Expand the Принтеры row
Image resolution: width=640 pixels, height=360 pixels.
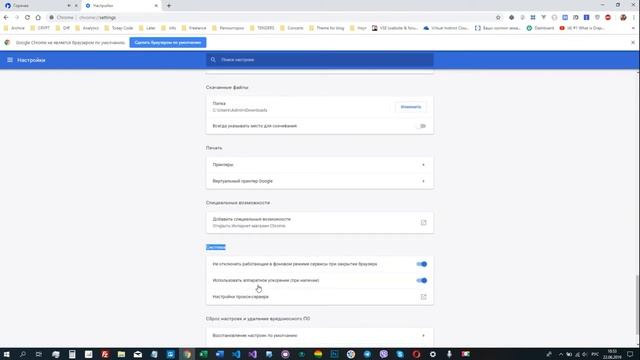coord(320,164)
